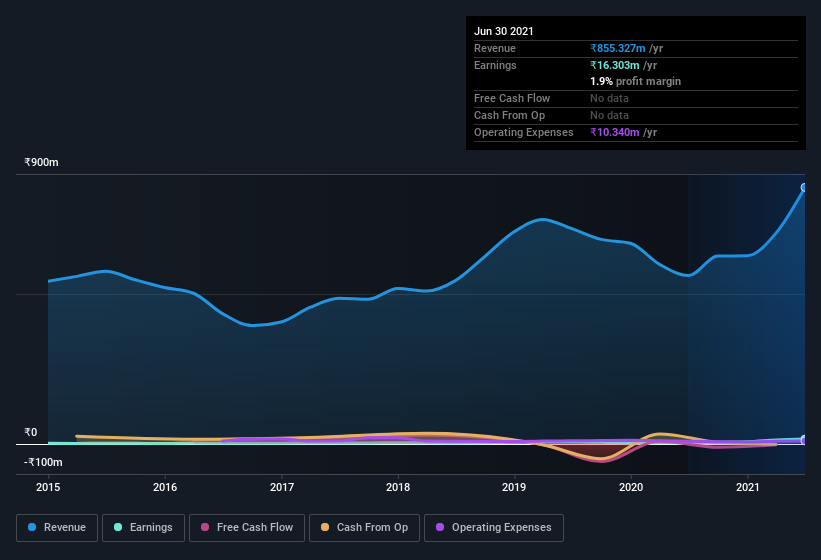Select the Jun 30 2021 tooltip date

(504, 31)
